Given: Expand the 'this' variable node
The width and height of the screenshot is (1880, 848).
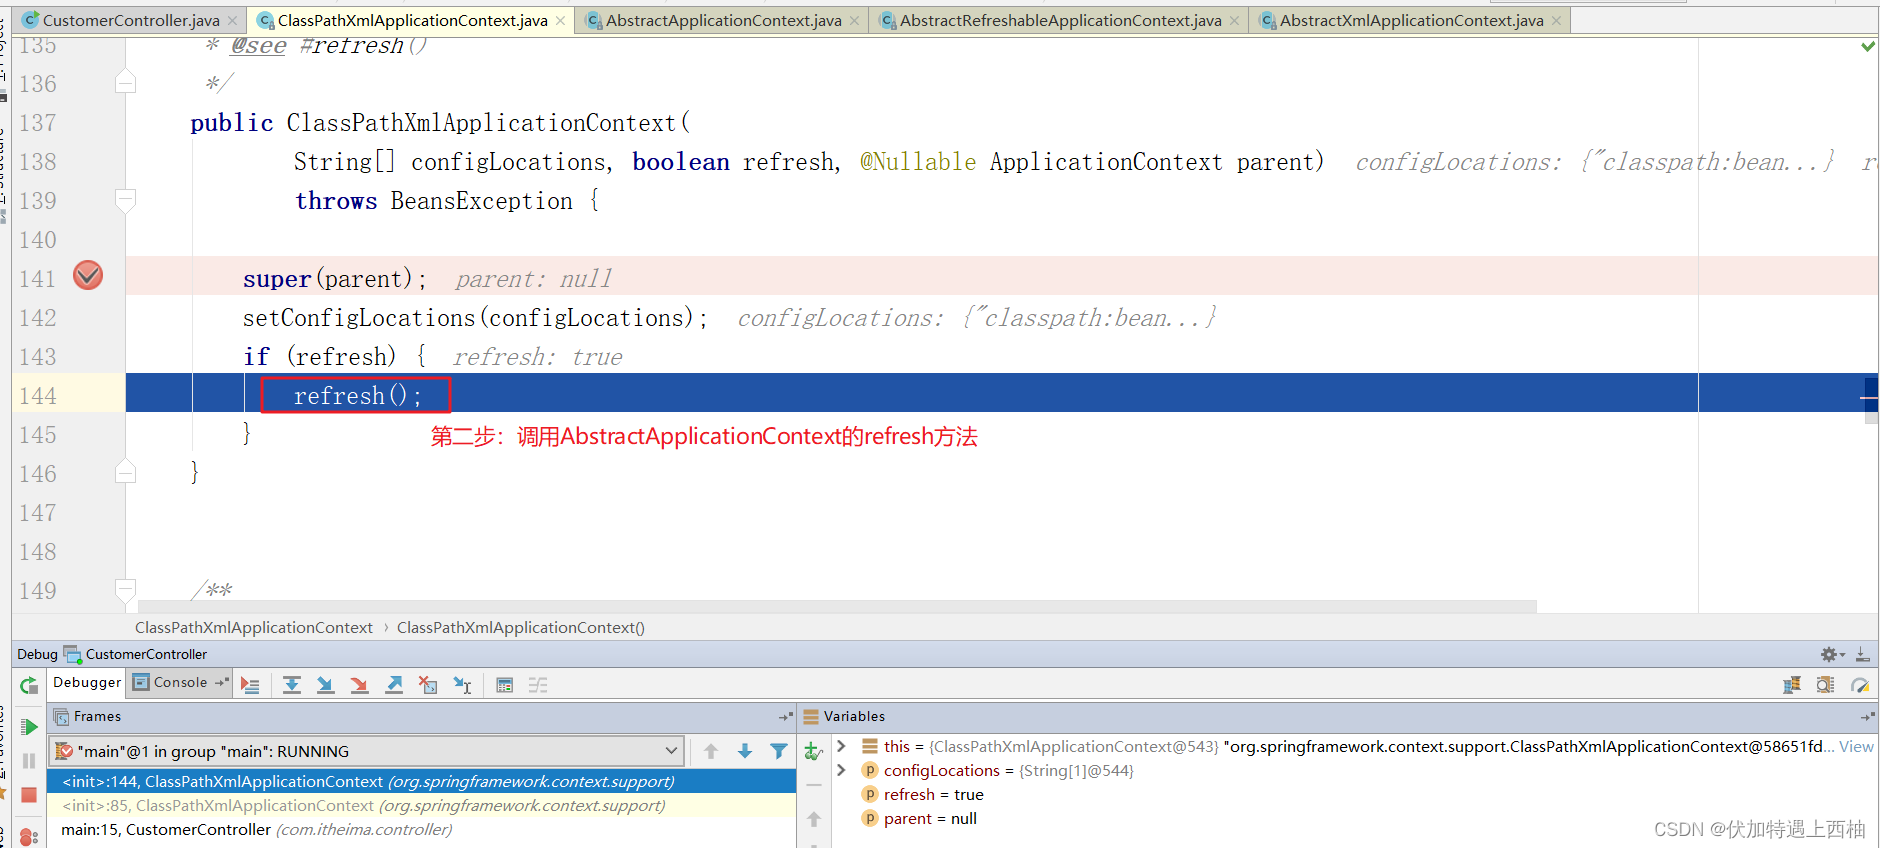Looking at the screenshot, I should pos(841,746).
